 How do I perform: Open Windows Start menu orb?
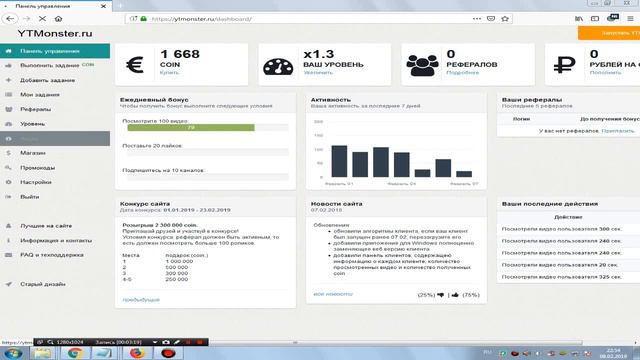tap(13, 353)
